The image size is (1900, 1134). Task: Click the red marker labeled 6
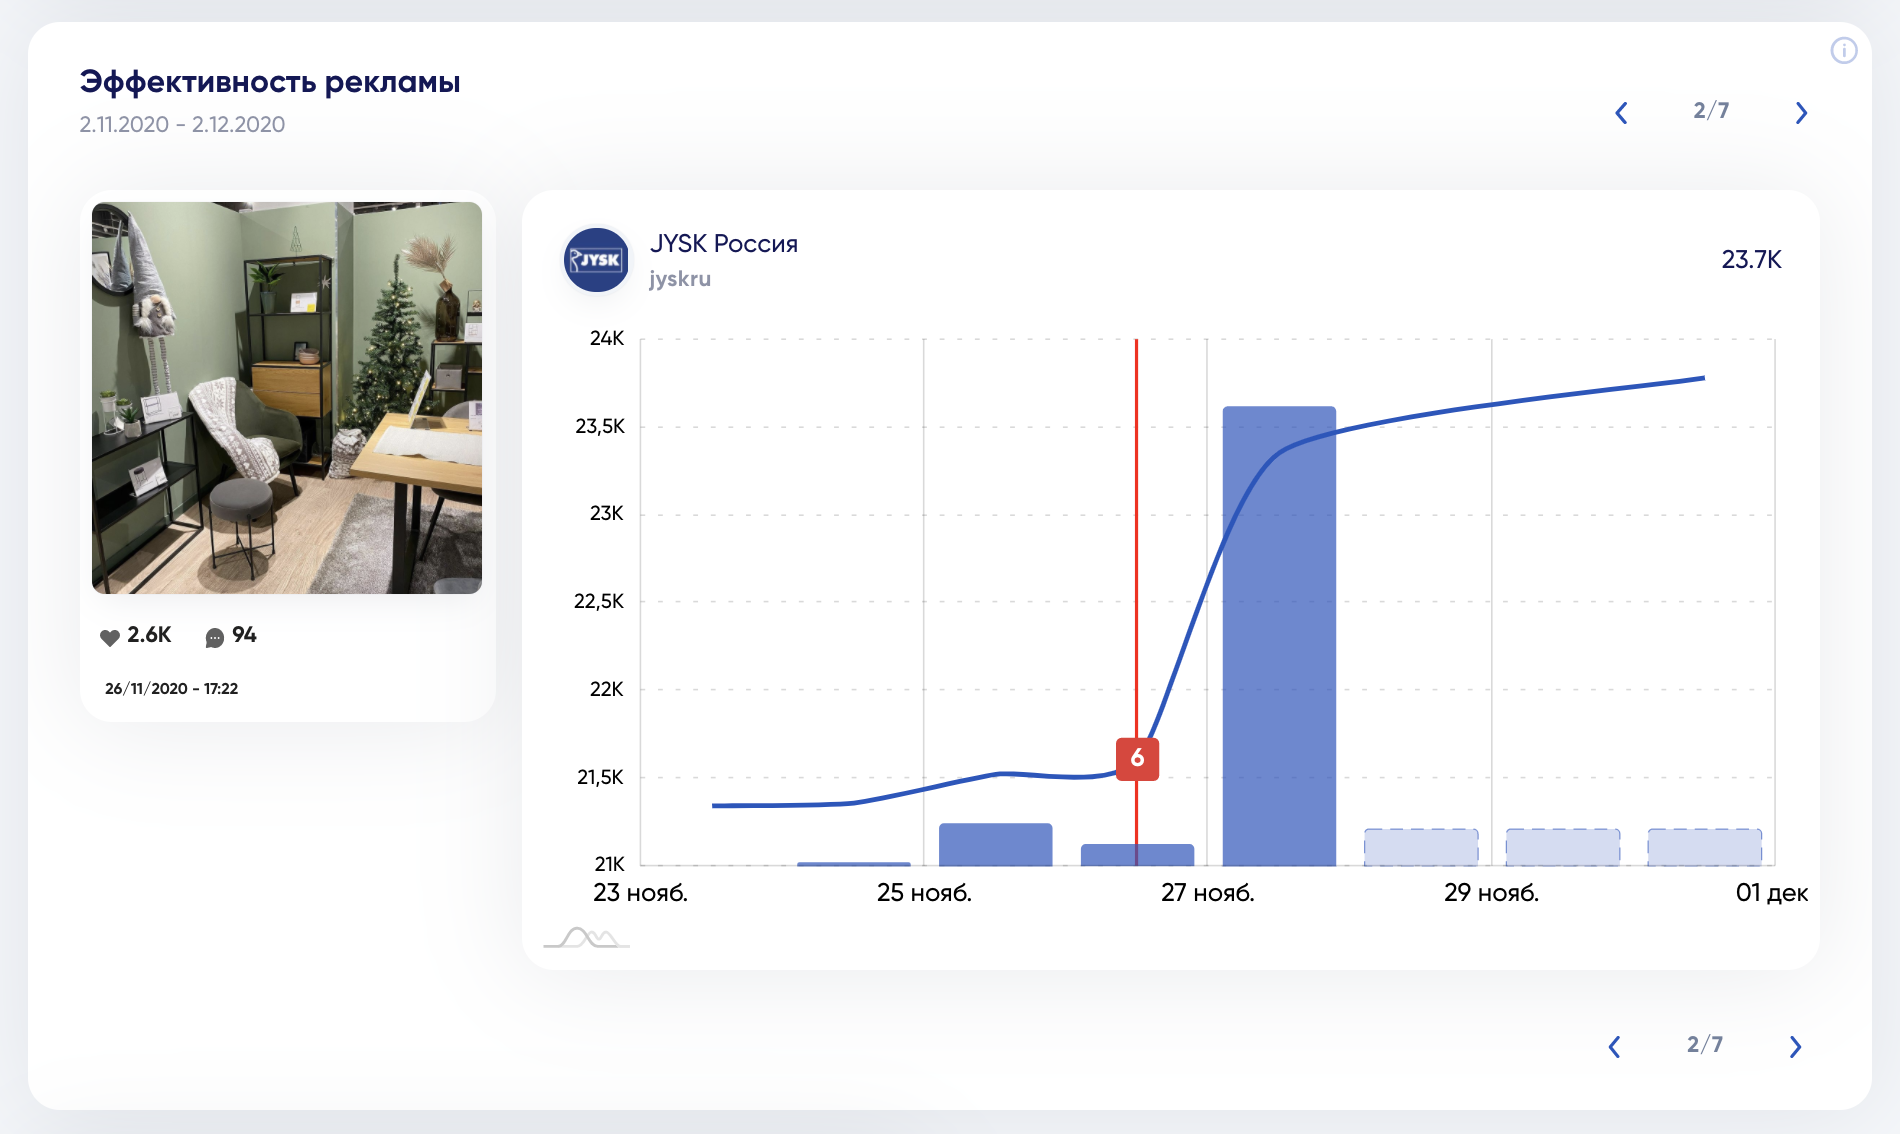1137,759
